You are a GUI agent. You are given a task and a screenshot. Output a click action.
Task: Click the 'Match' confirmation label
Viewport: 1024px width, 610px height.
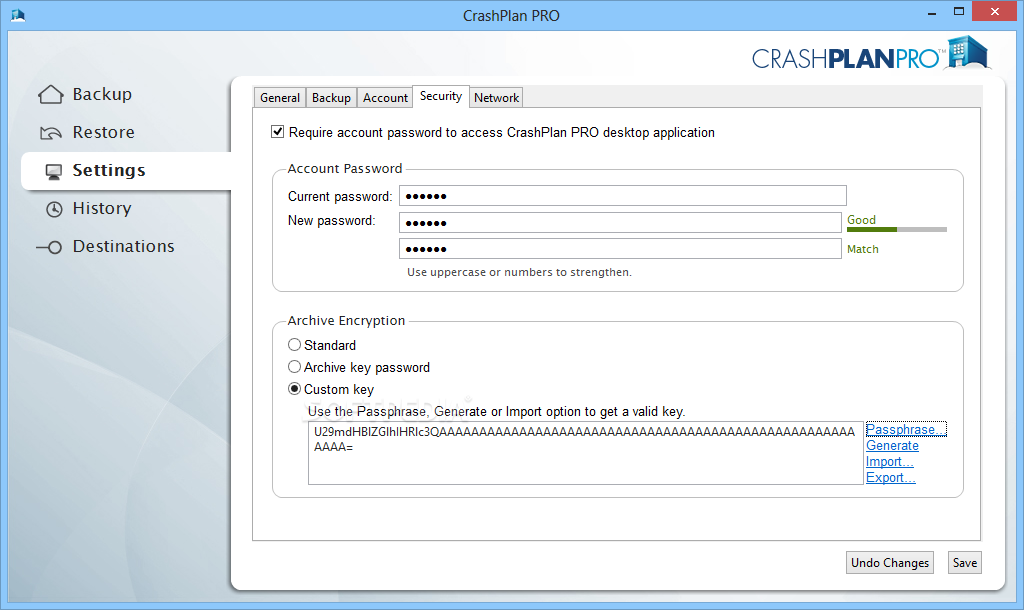pos(863,249)
